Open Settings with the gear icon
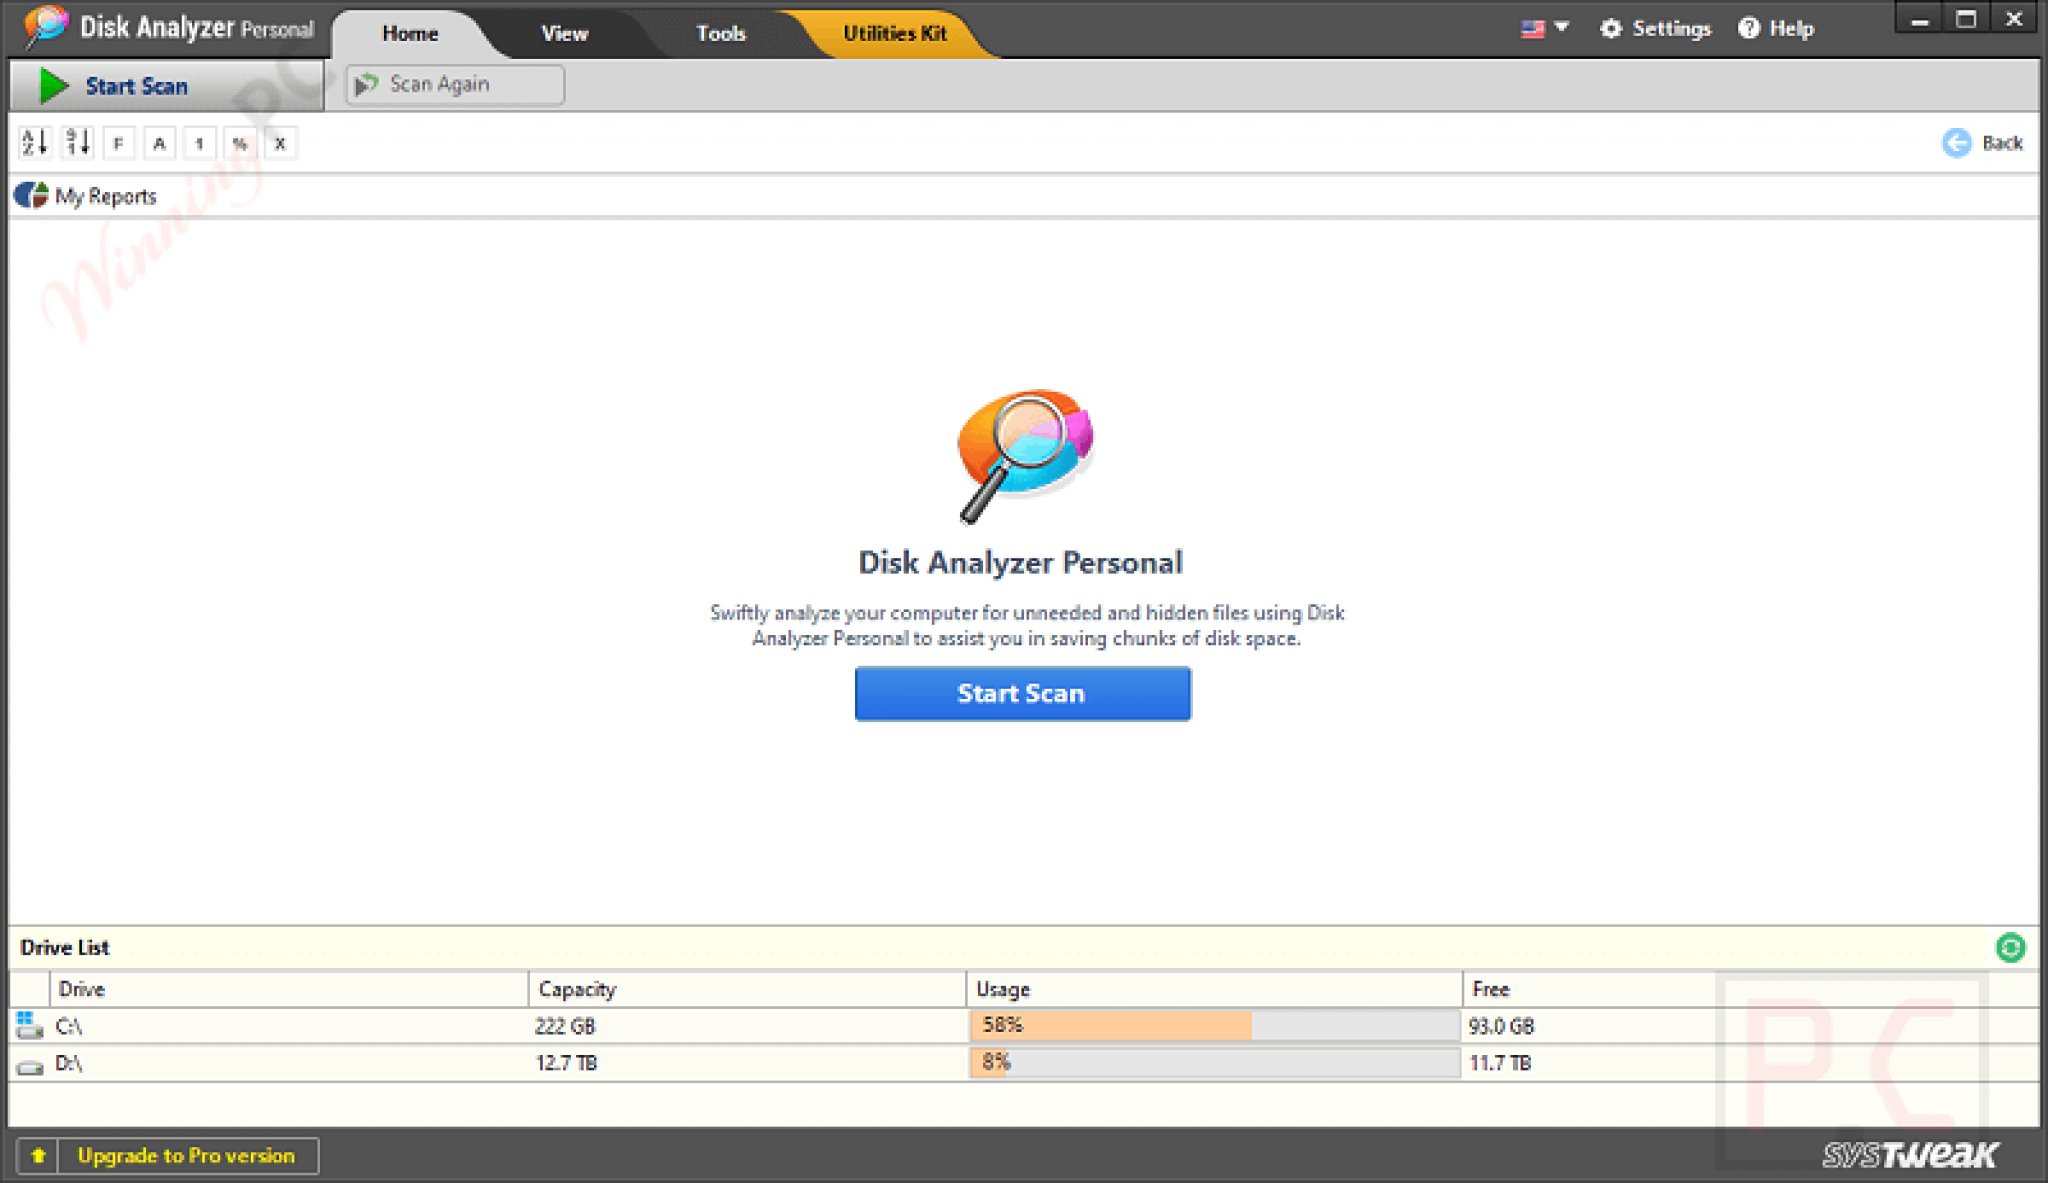 point(1655,29)
